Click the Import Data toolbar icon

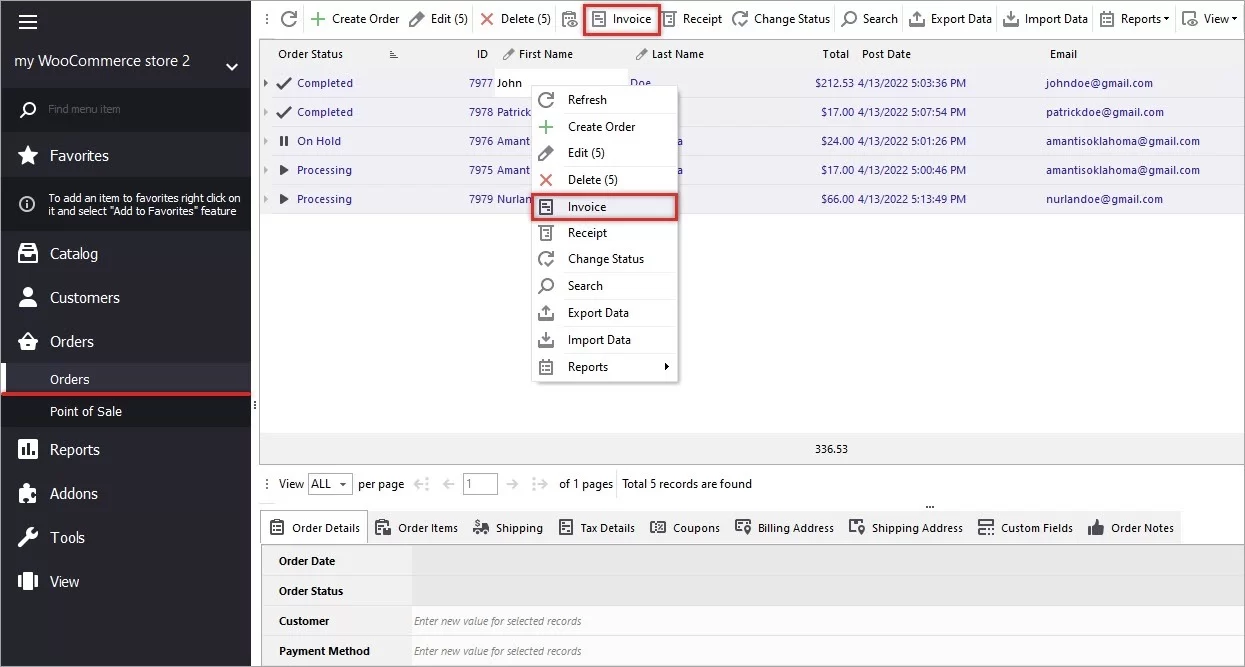(1045, 18)
